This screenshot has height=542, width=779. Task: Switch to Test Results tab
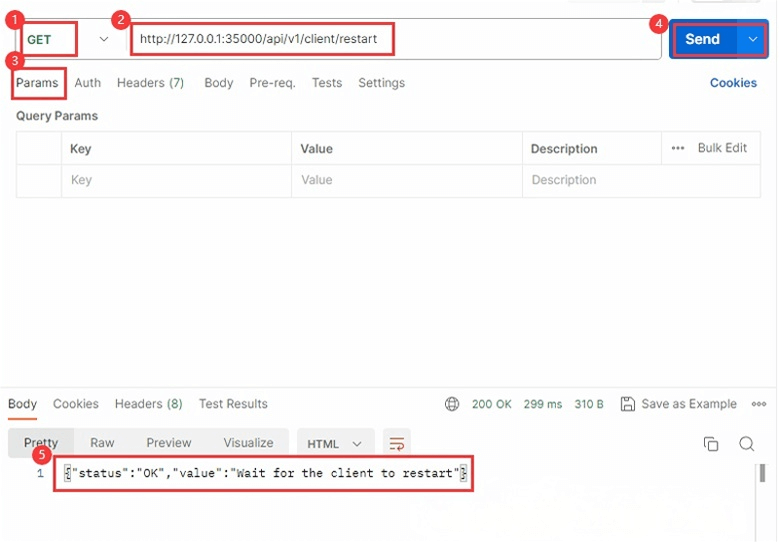pos(233,404)
